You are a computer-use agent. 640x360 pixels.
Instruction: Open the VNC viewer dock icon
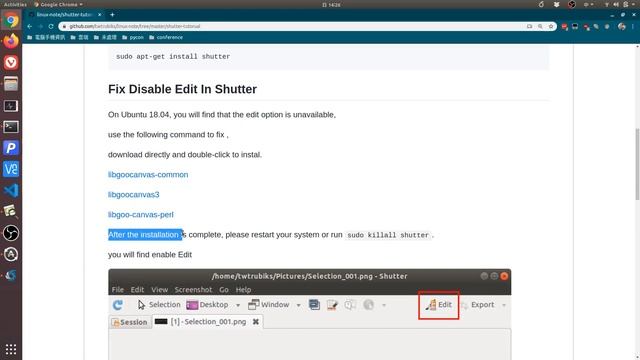[x=11, y=169]
